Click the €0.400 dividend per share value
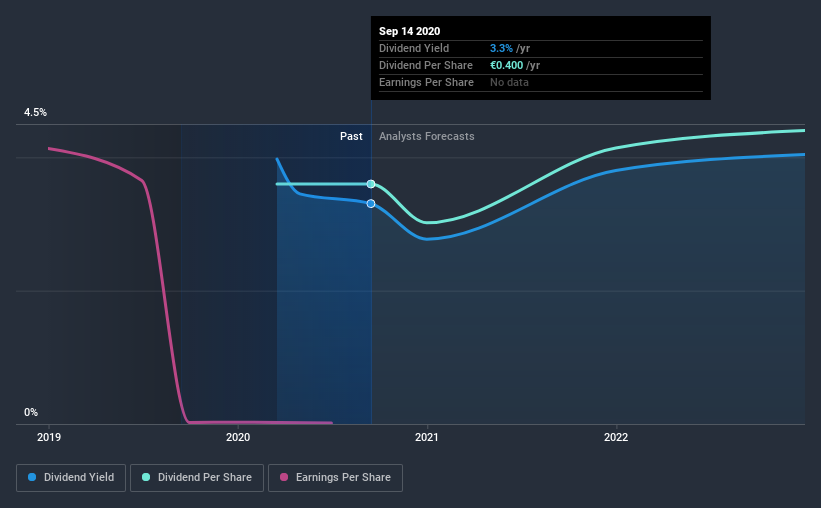 (506, 65)
